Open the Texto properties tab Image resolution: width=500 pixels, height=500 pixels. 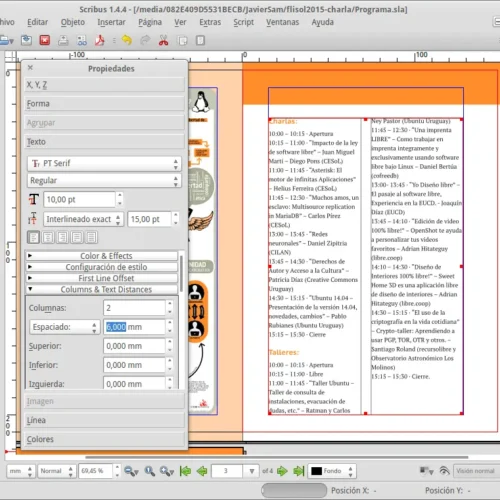[x=104, y=142]
